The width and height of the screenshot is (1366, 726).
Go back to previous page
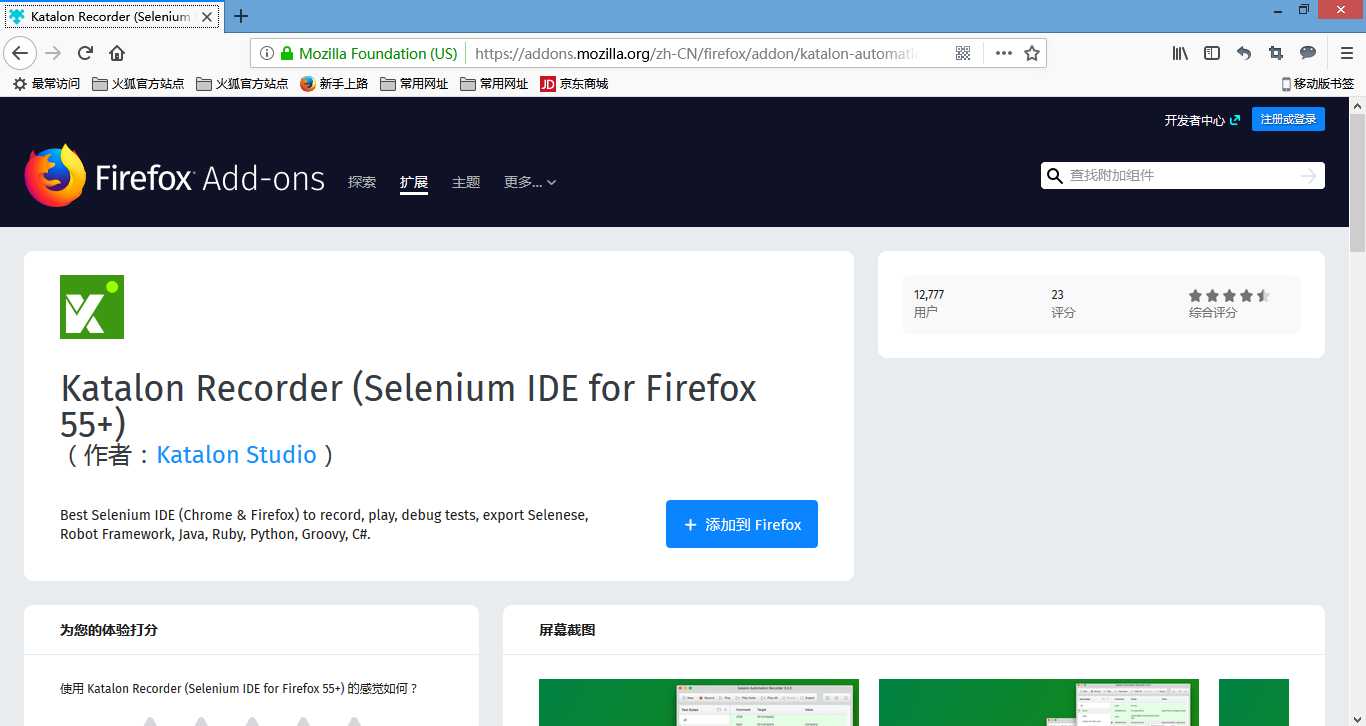20,53
